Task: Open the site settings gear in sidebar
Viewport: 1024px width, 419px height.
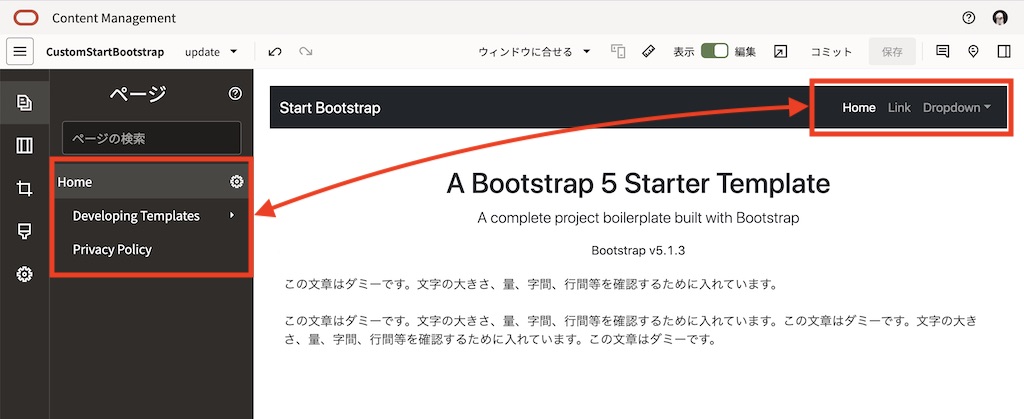Action: click(25, 274)
